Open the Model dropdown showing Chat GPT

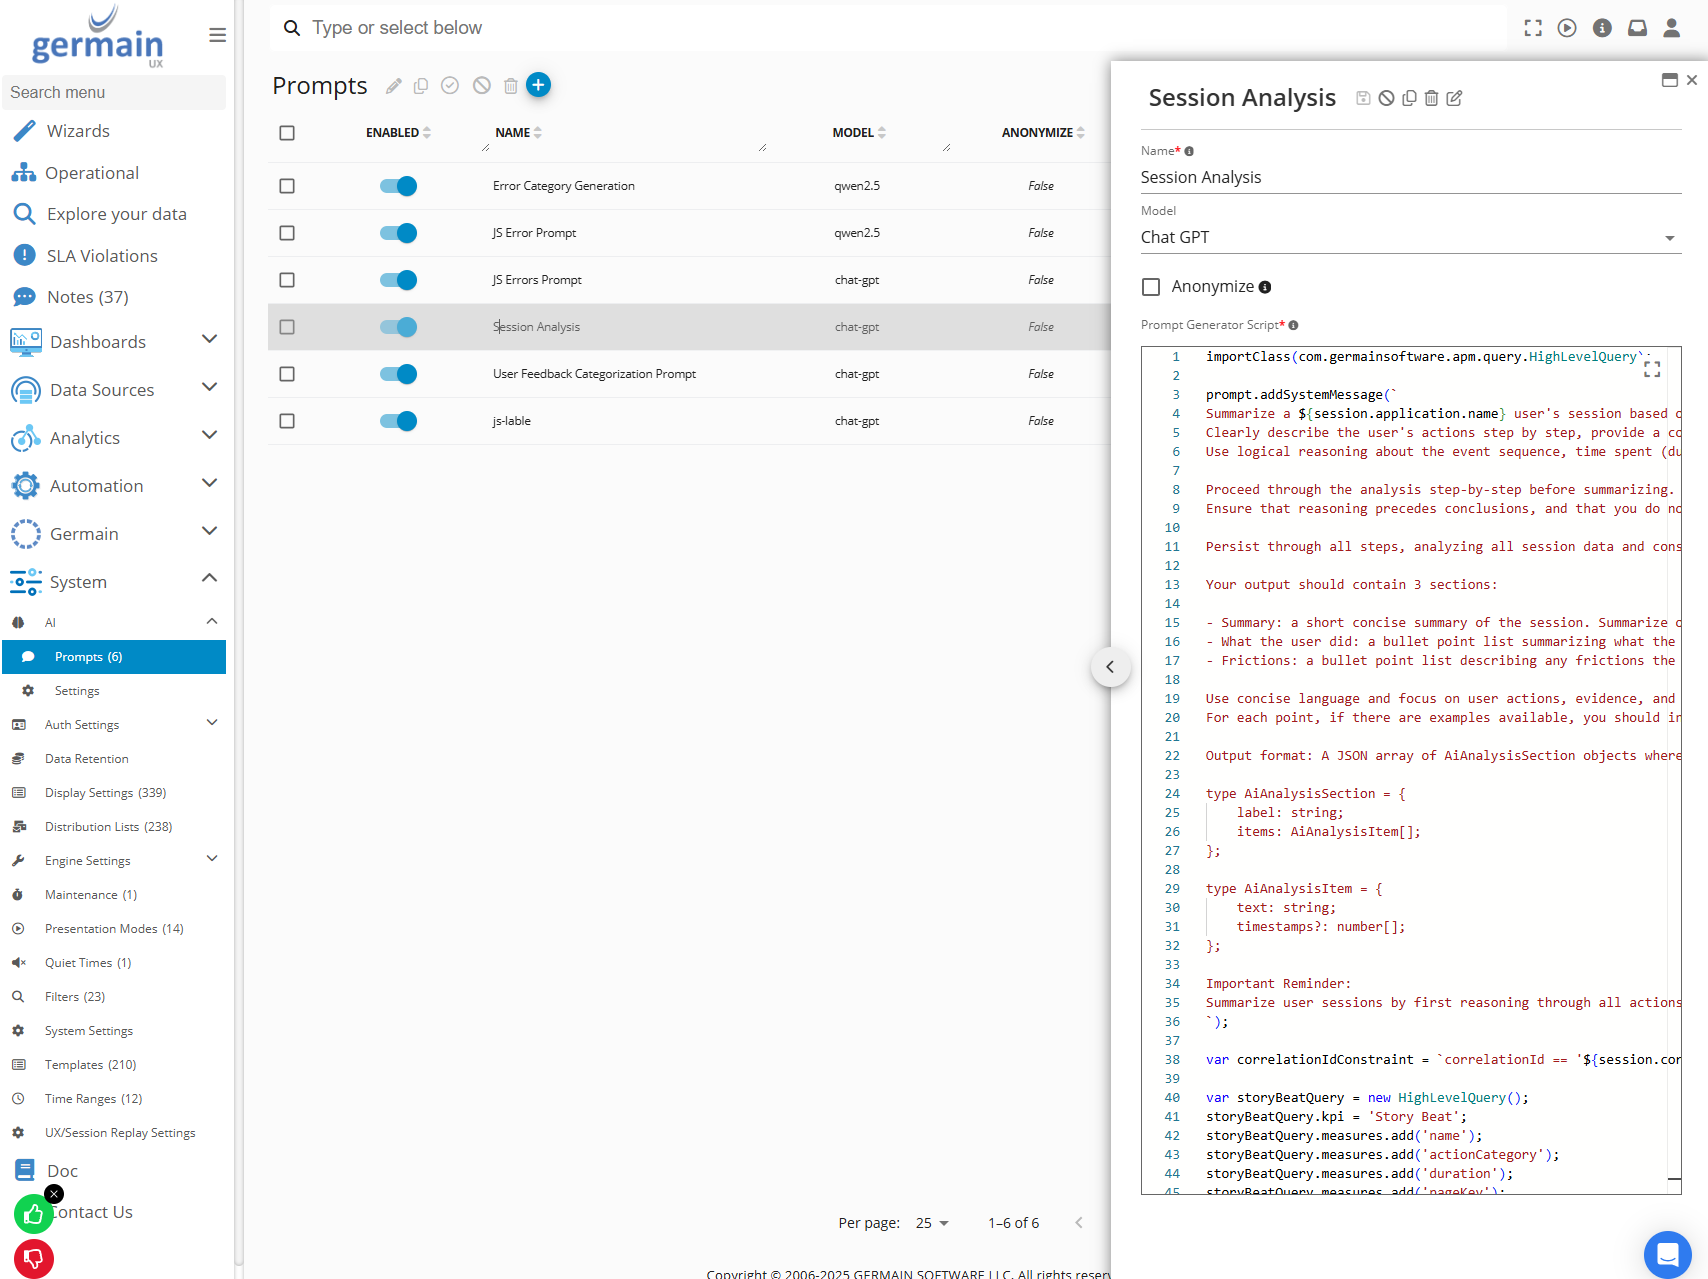(1410, 237)
